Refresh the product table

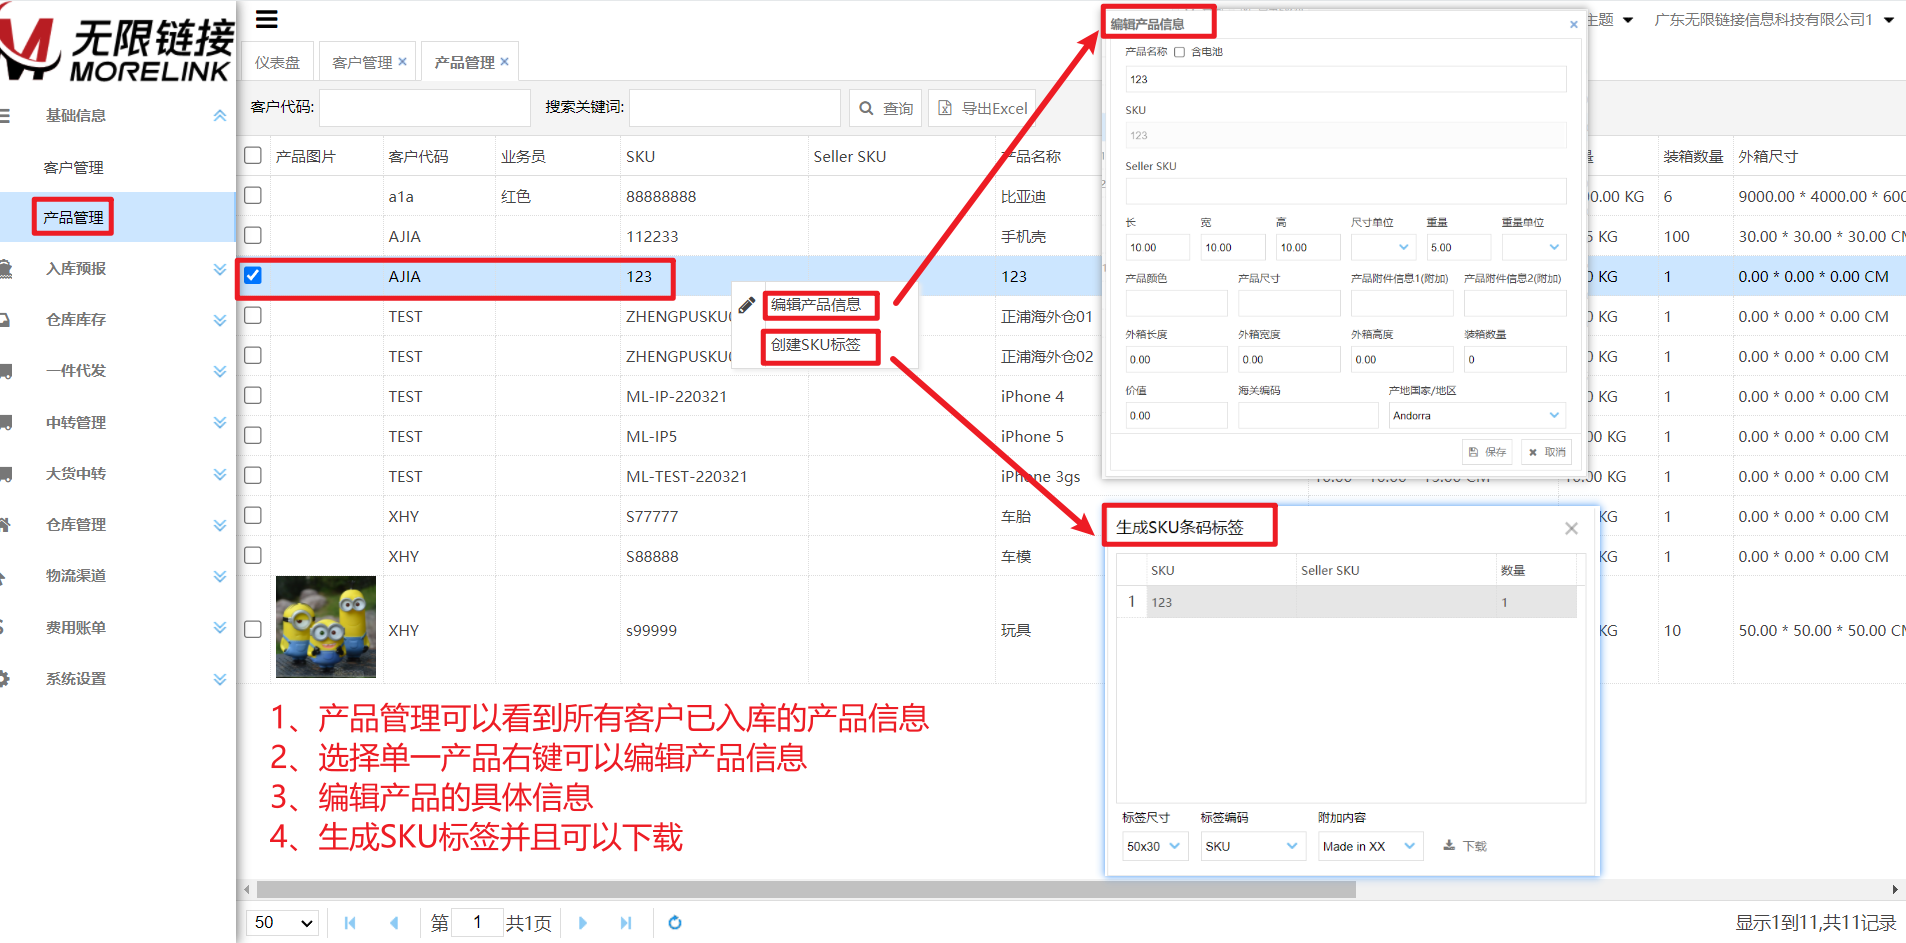tap(675, 923)
